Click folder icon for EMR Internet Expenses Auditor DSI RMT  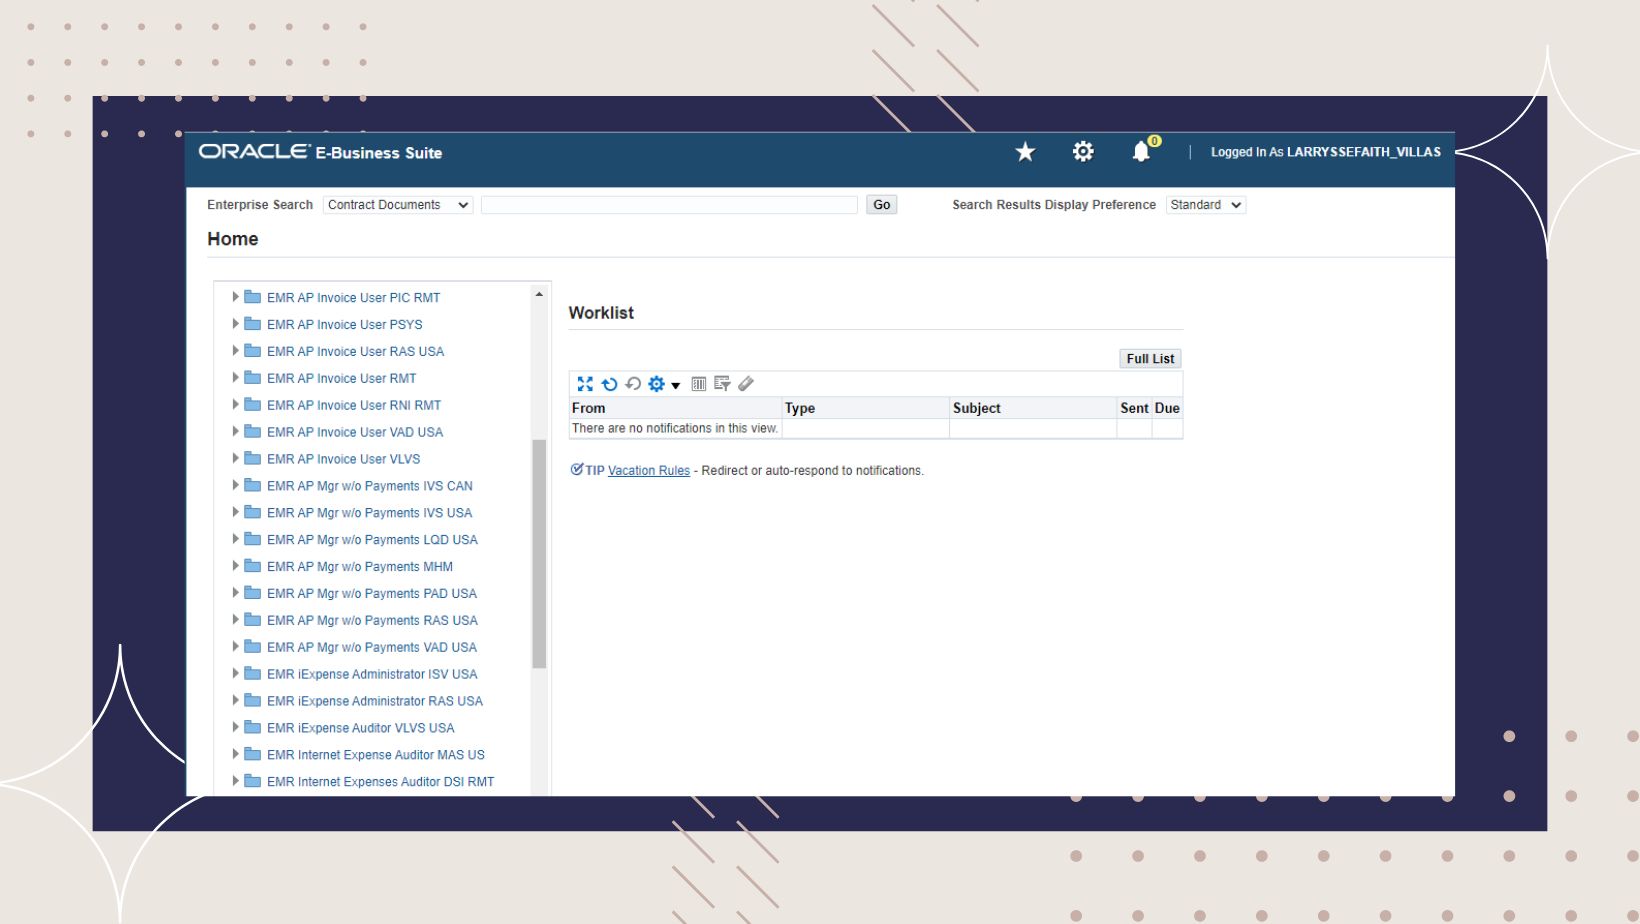[x=253, y=782]
